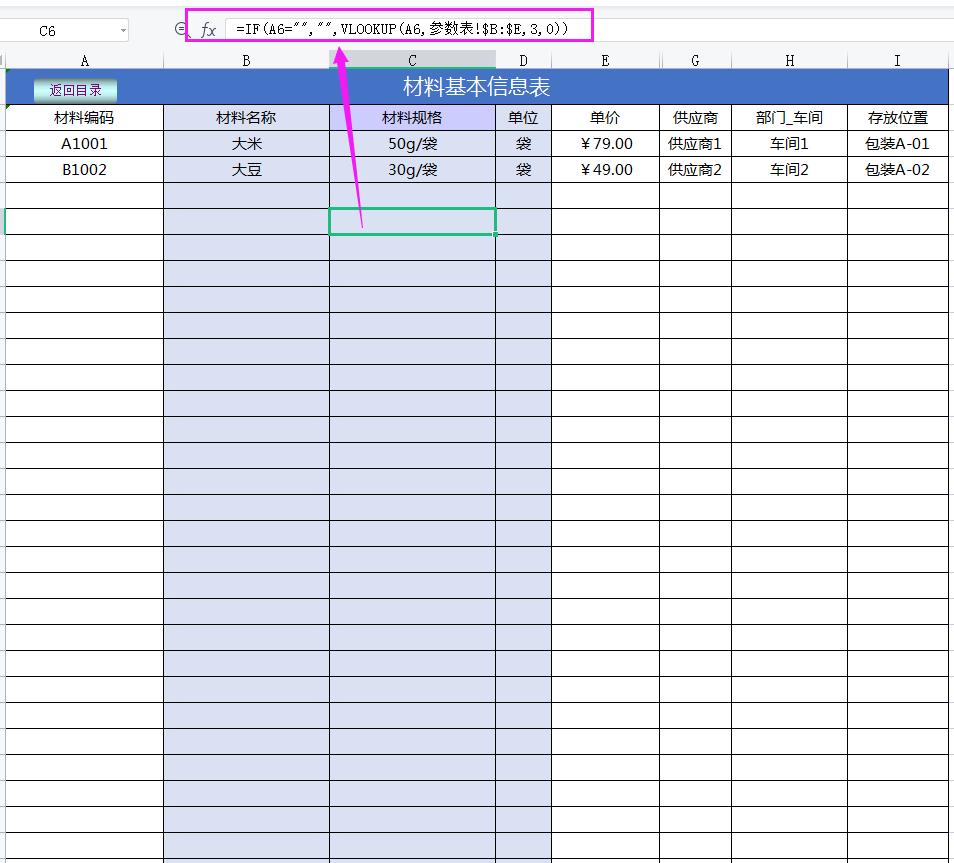Click the 材料基本信息表 title cell
Viewport: 954px width, 863px height.
pyautogui.click(x=477, y=86)
